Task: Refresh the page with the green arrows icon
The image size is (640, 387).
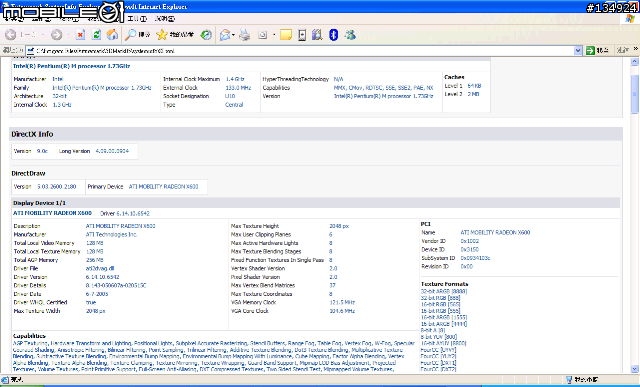Action: (x=96, y=35)
